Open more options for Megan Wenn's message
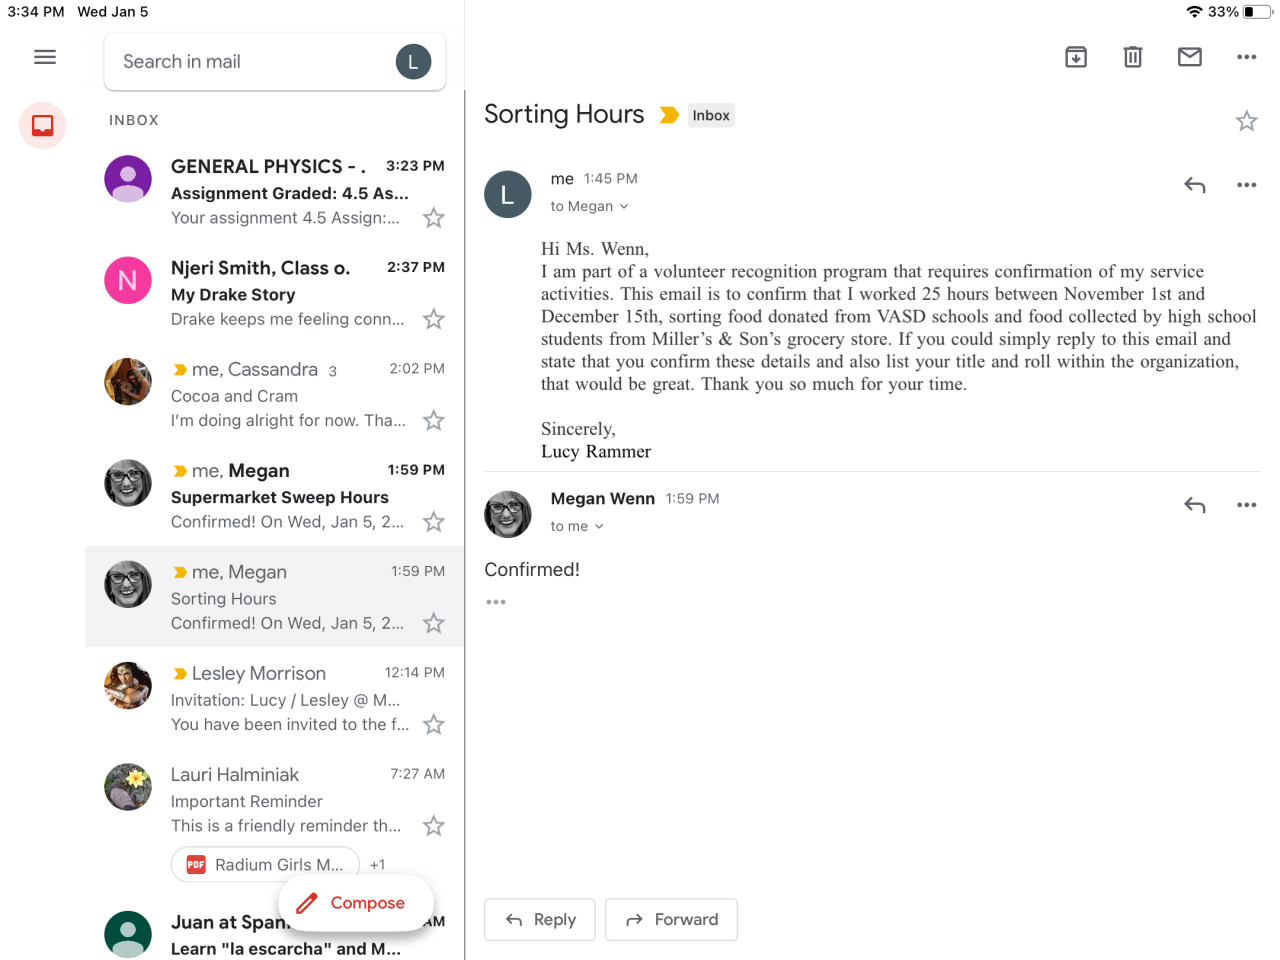 click(1246, 505)
